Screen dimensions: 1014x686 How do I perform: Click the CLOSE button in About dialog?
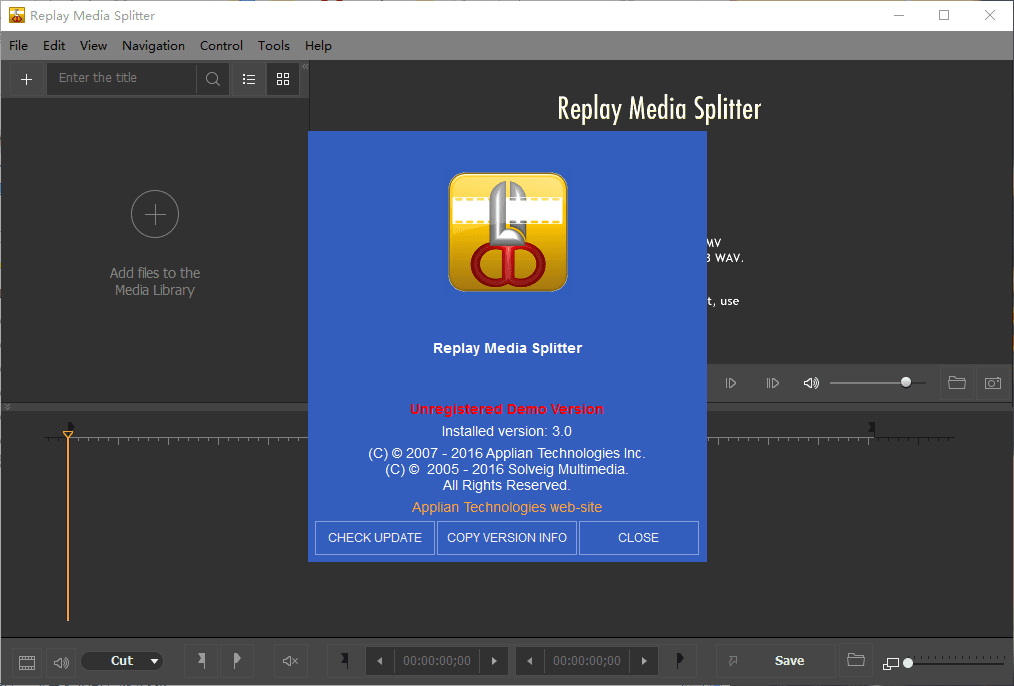coord(638,538)
